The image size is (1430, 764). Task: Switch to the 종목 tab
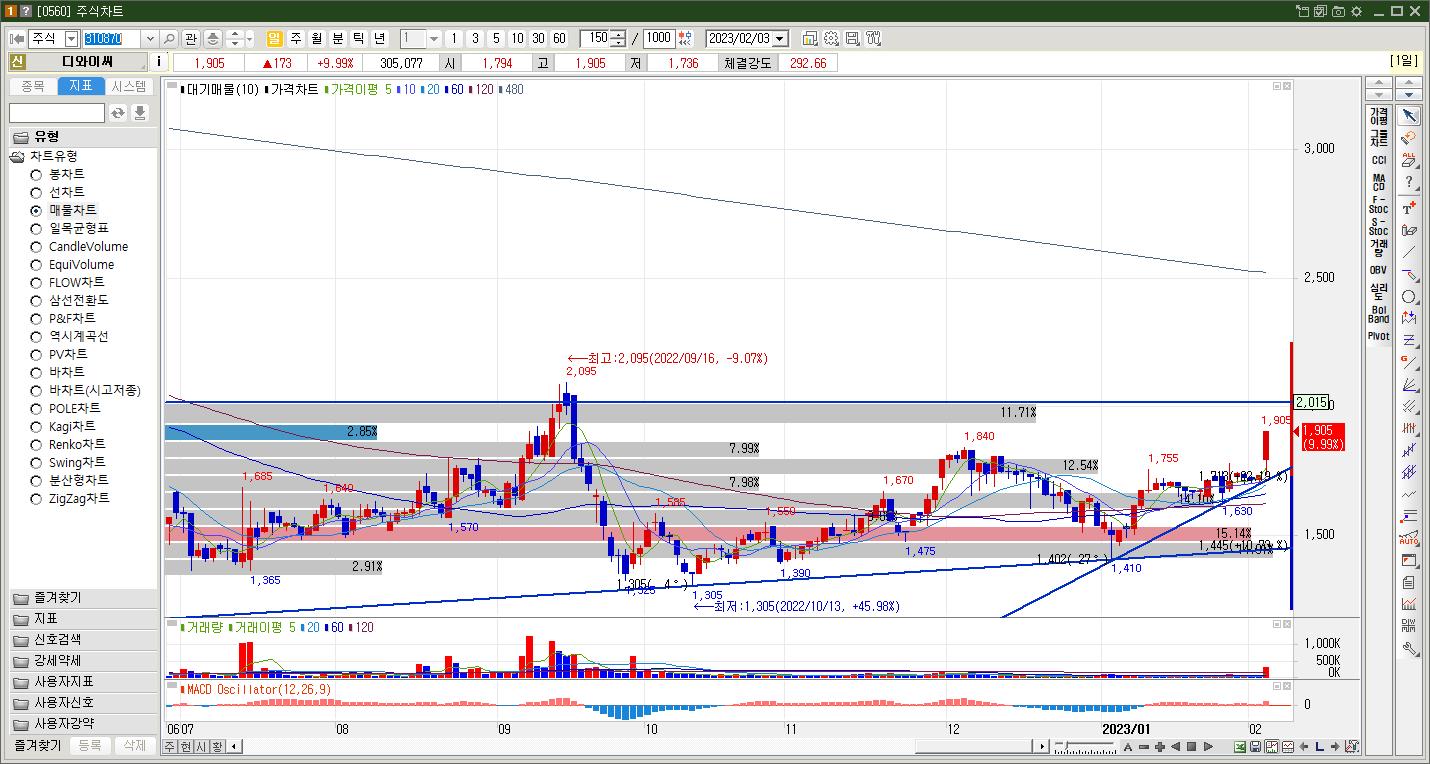(x=33, y=87)
